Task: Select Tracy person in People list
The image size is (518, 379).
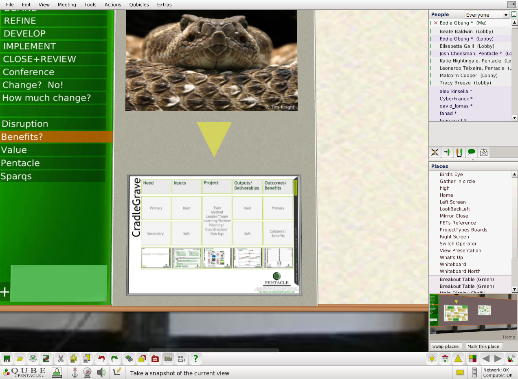Action: coord(465,83)
